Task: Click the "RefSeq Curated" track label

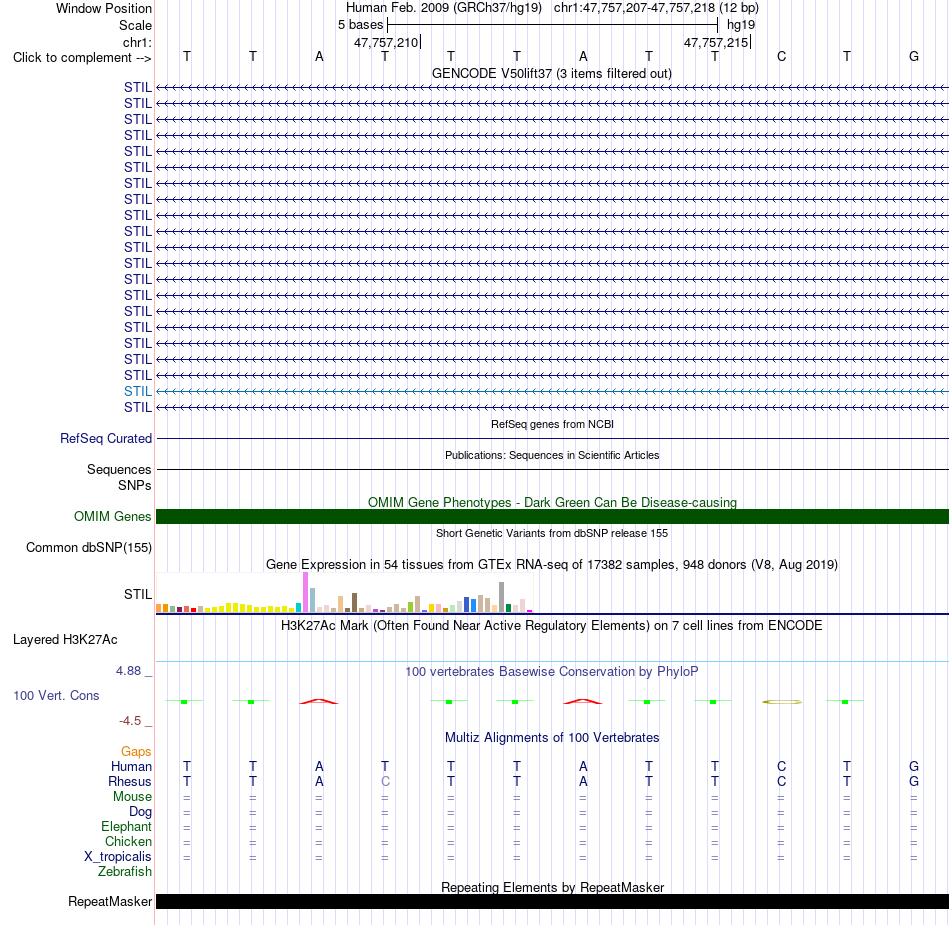Action: point(105,439)
